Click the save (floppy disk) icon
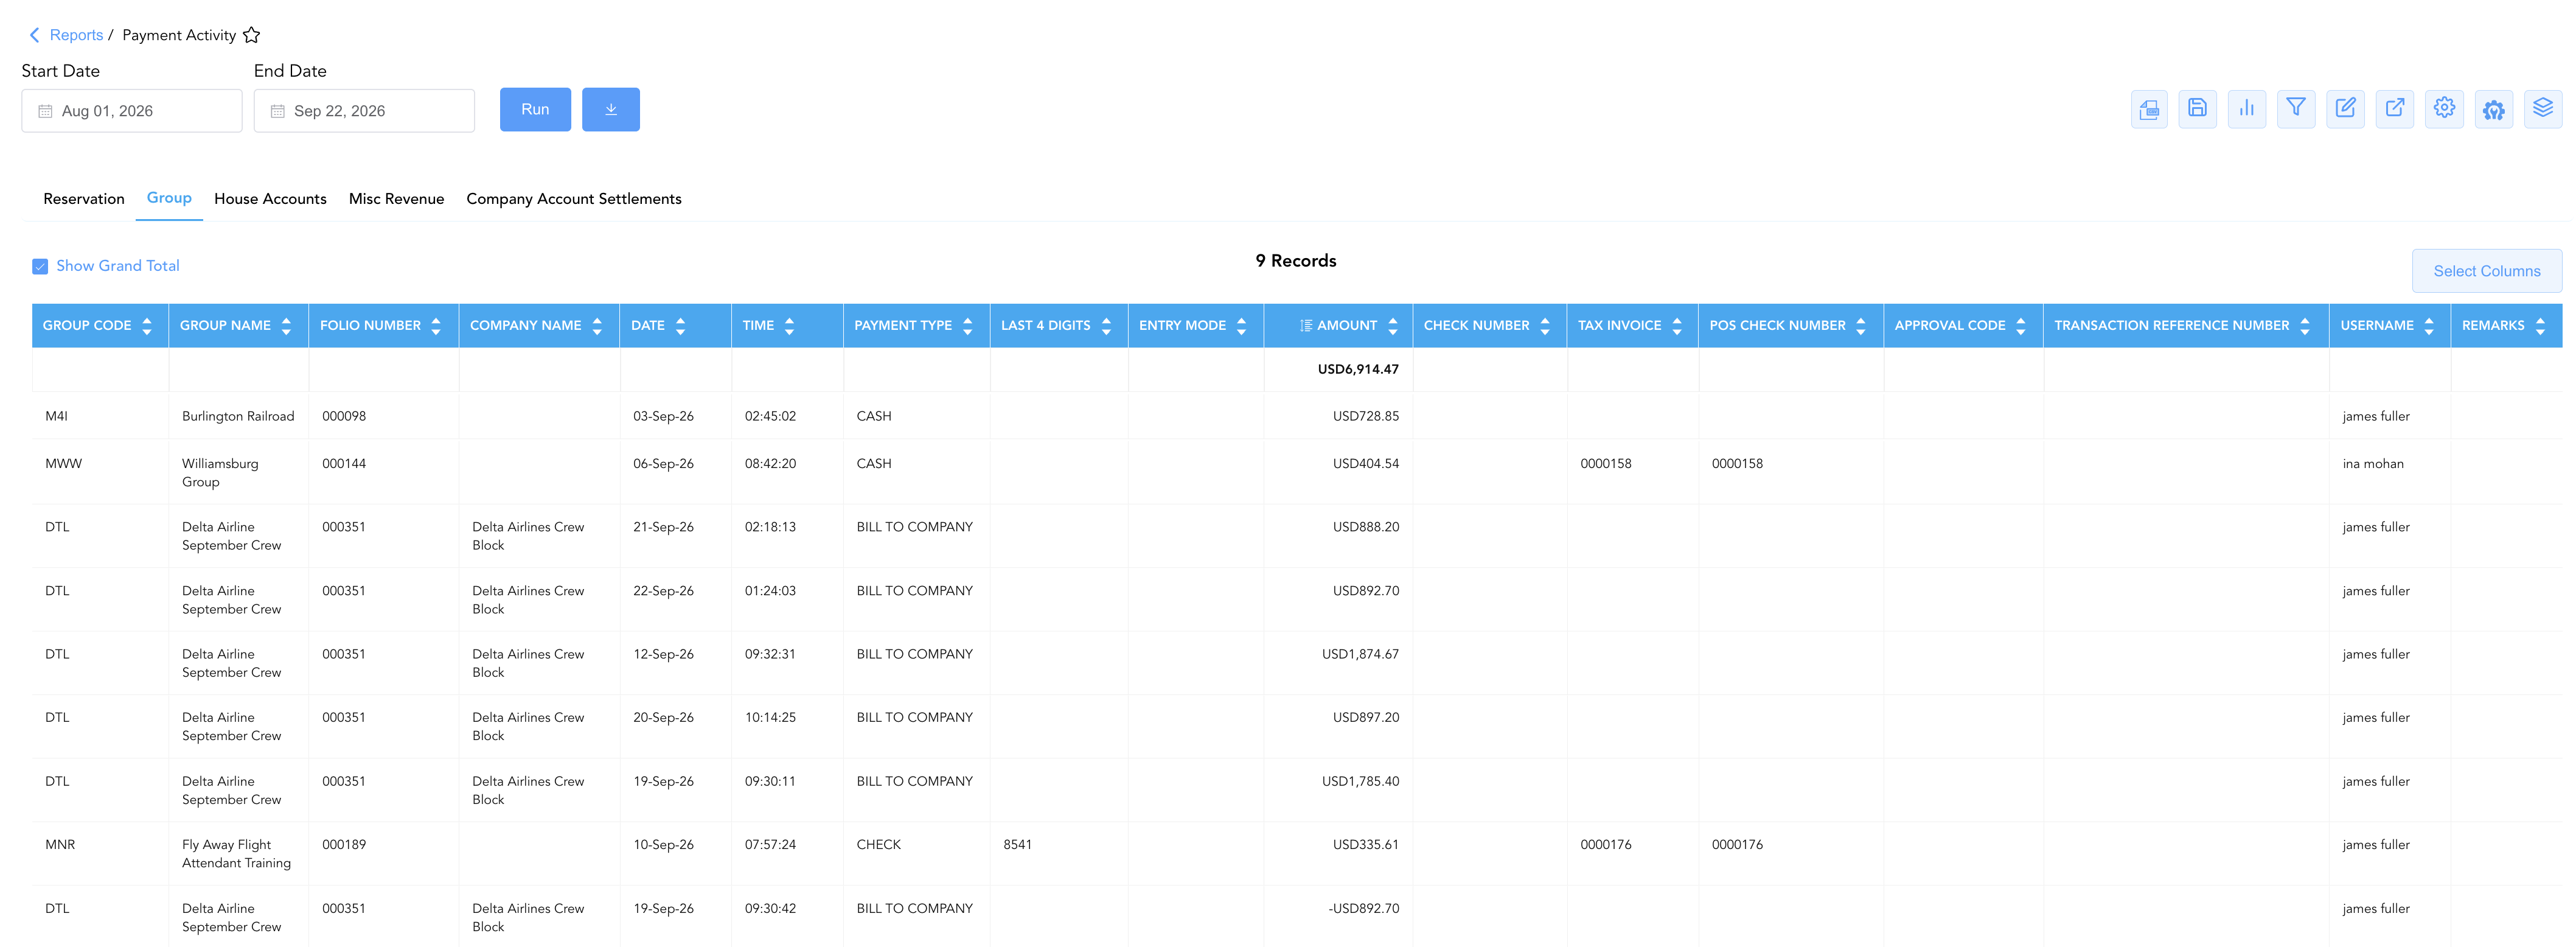The image size is (2576, 947). (x=2197, y=109)
